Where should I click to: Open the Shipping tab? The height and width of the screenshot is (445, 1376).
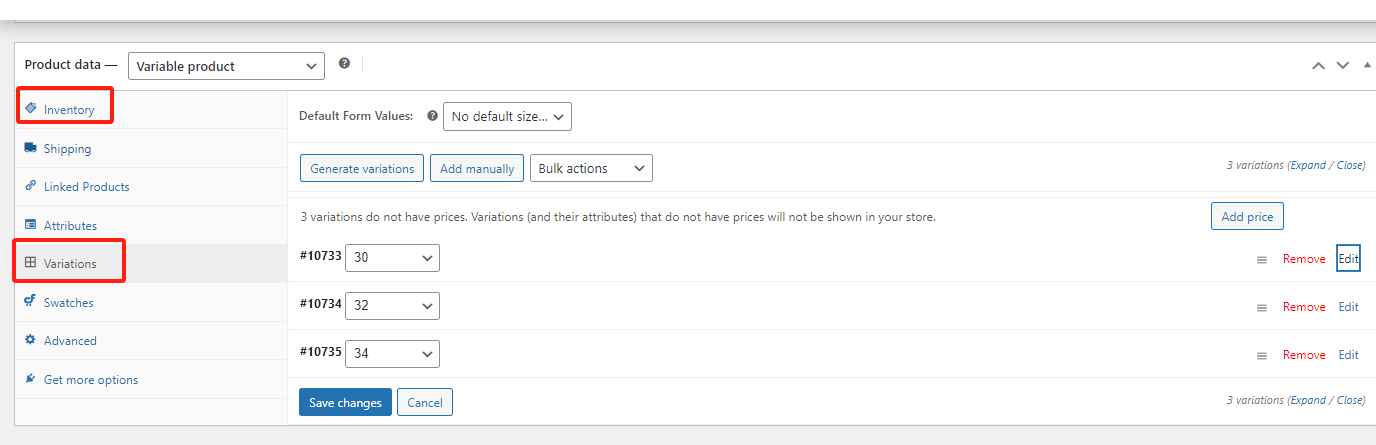67,149
